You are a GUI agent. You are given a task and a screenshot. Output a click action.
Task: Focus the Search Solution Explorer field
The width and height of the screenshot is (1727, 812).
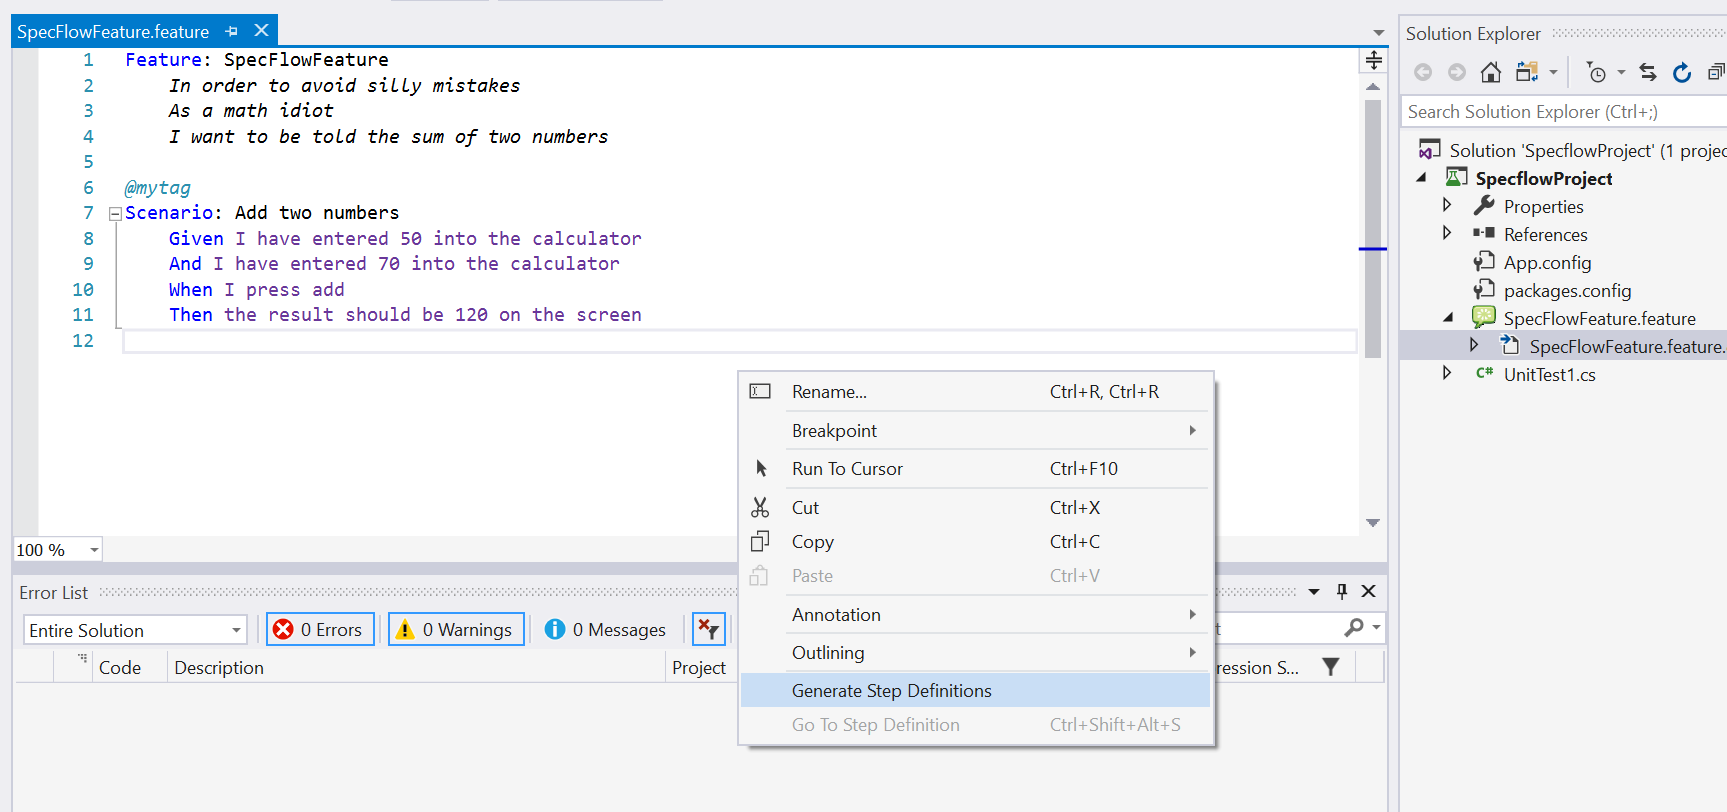[x=1560, y=112]
